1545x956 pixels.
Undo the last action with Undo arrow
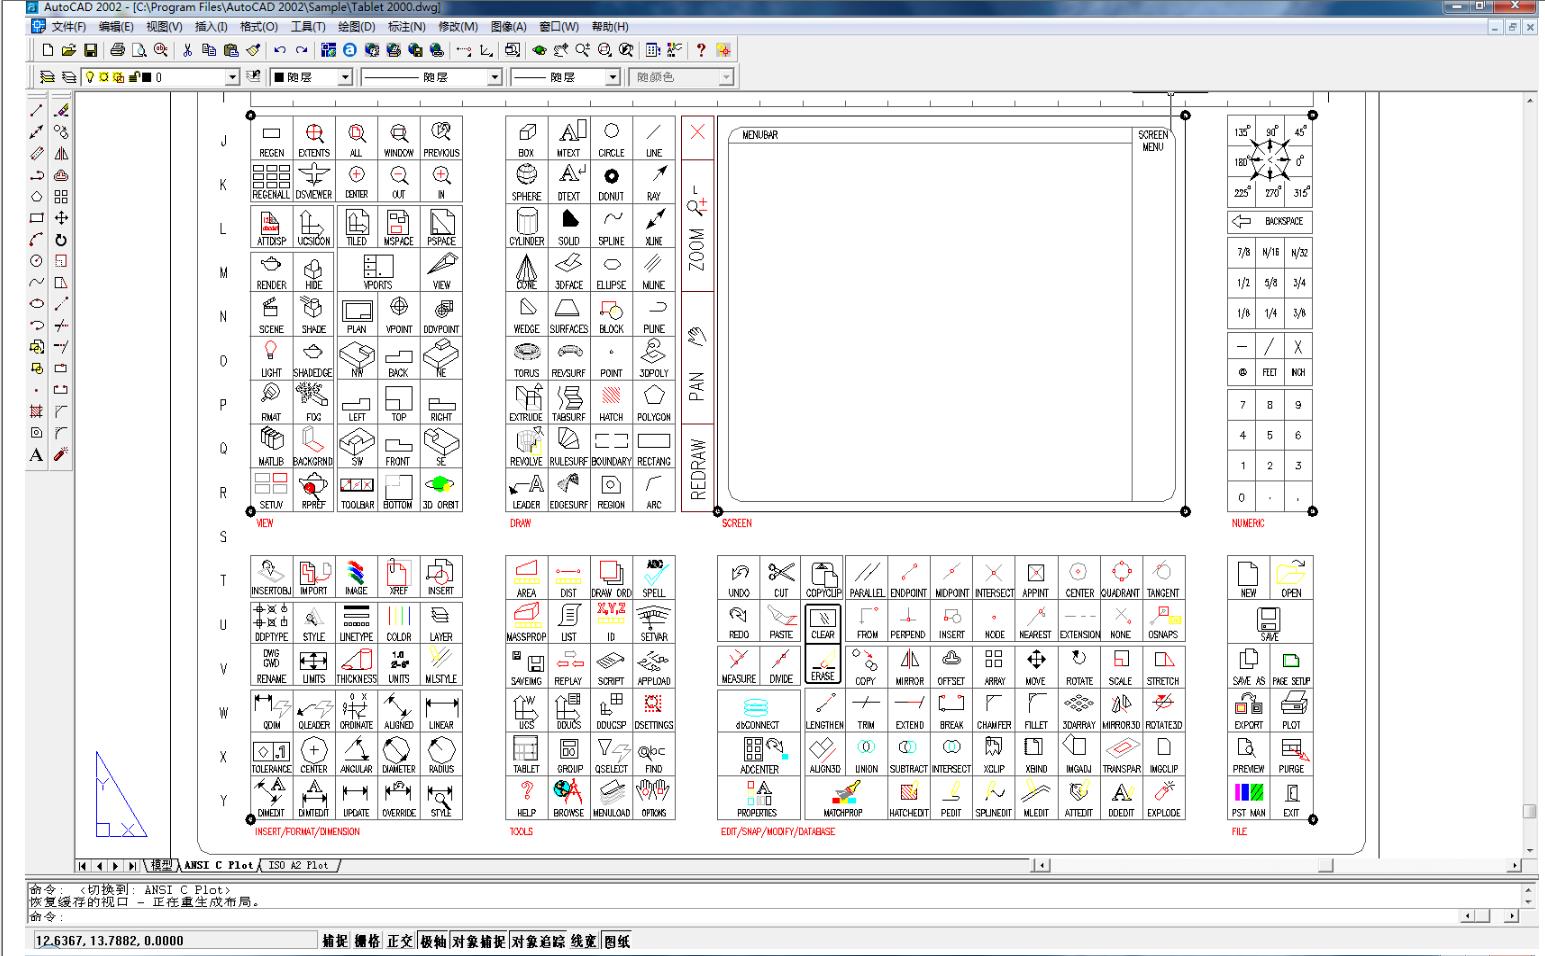point(279,50)
